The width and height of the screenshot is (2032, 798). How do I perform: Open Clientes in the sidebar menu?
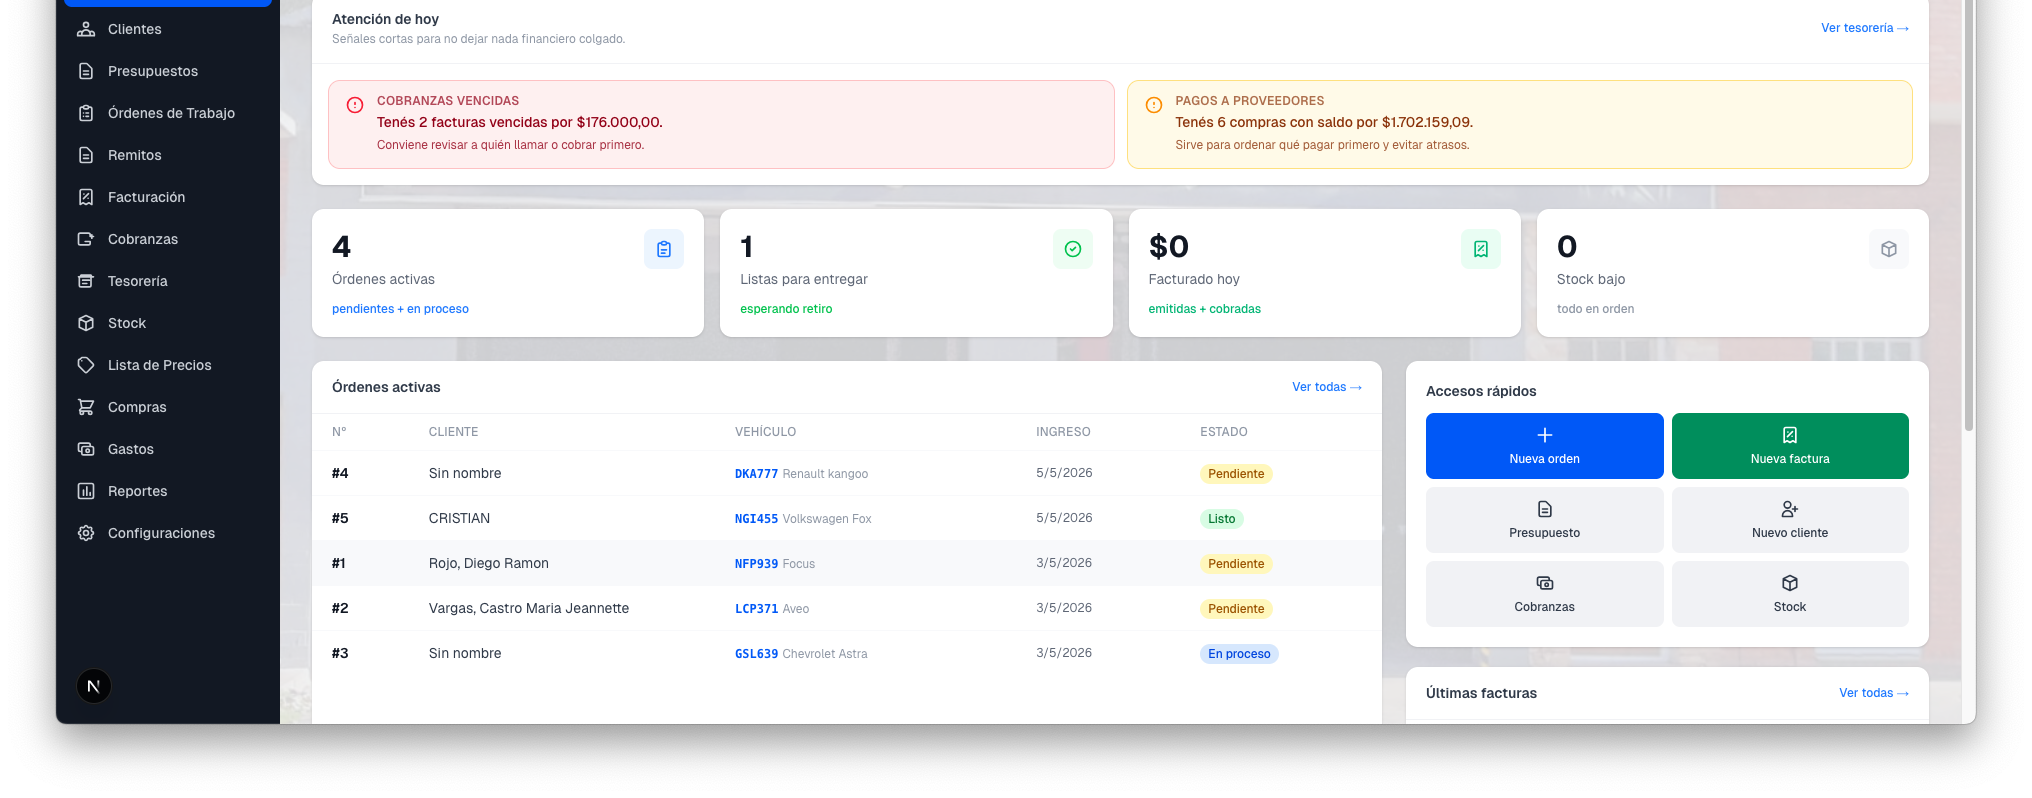168,29
